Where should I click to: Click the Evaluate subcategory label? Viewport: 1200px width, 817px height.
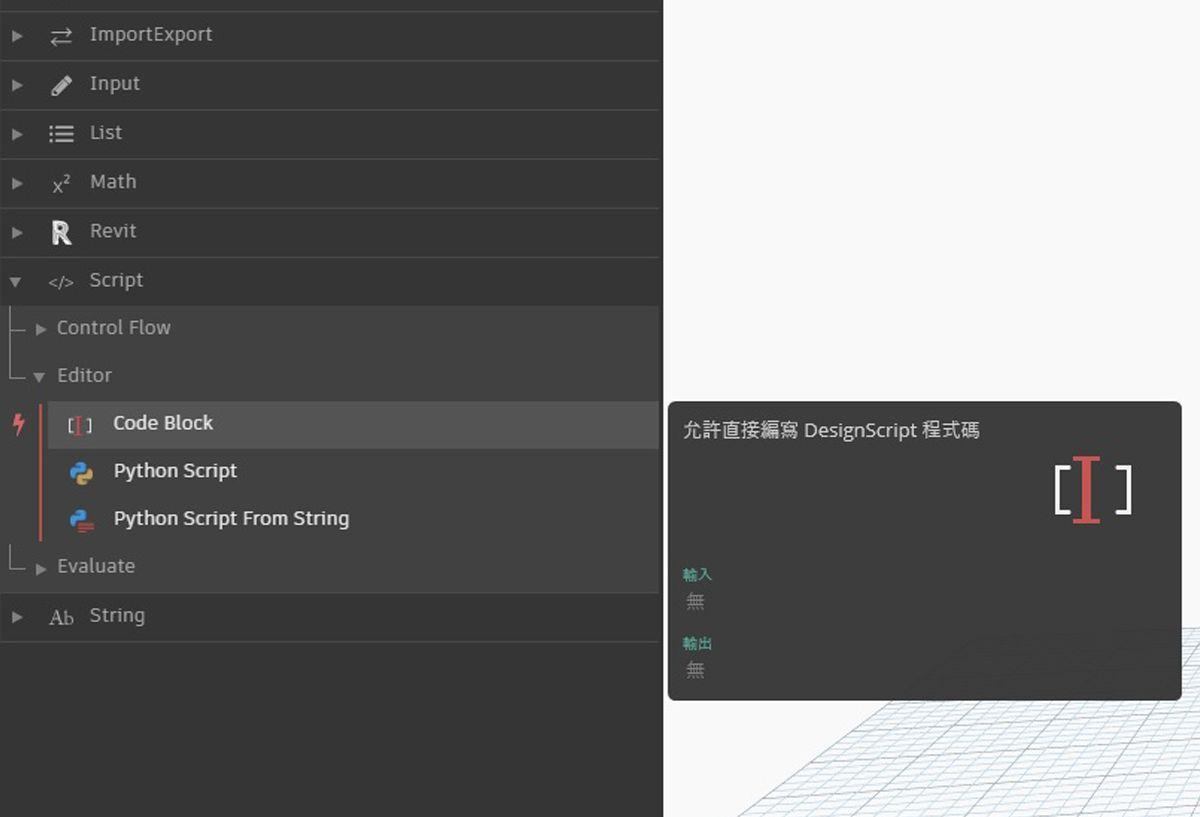(96, 565)
